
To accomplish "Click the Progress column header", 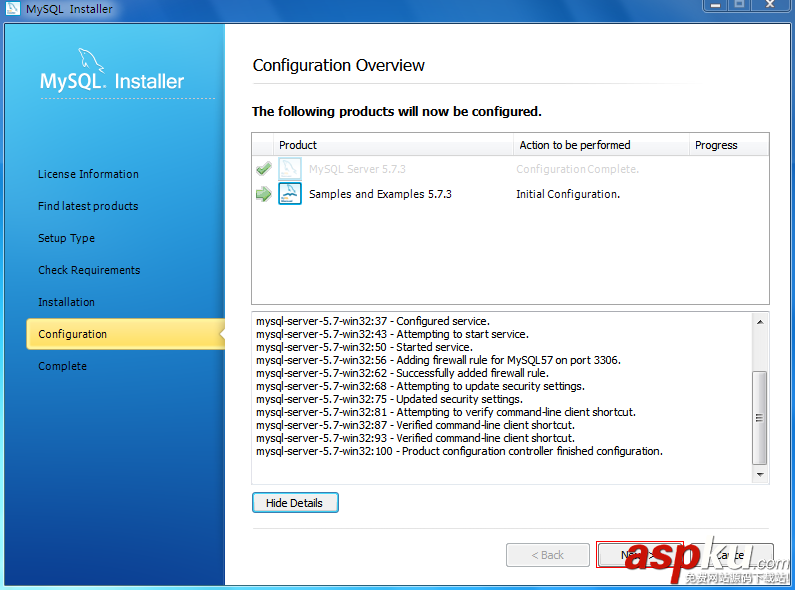I will [729, 145].
